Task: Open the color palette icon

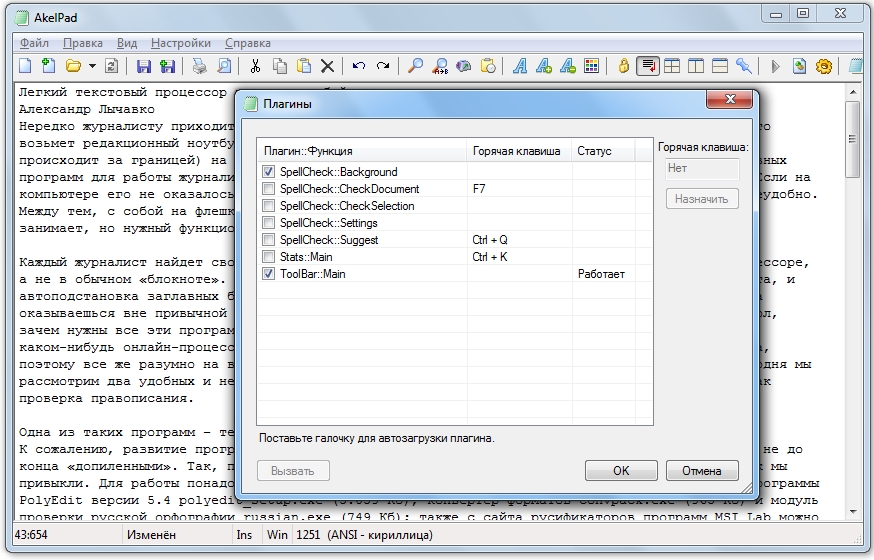Action: (591, 66)
